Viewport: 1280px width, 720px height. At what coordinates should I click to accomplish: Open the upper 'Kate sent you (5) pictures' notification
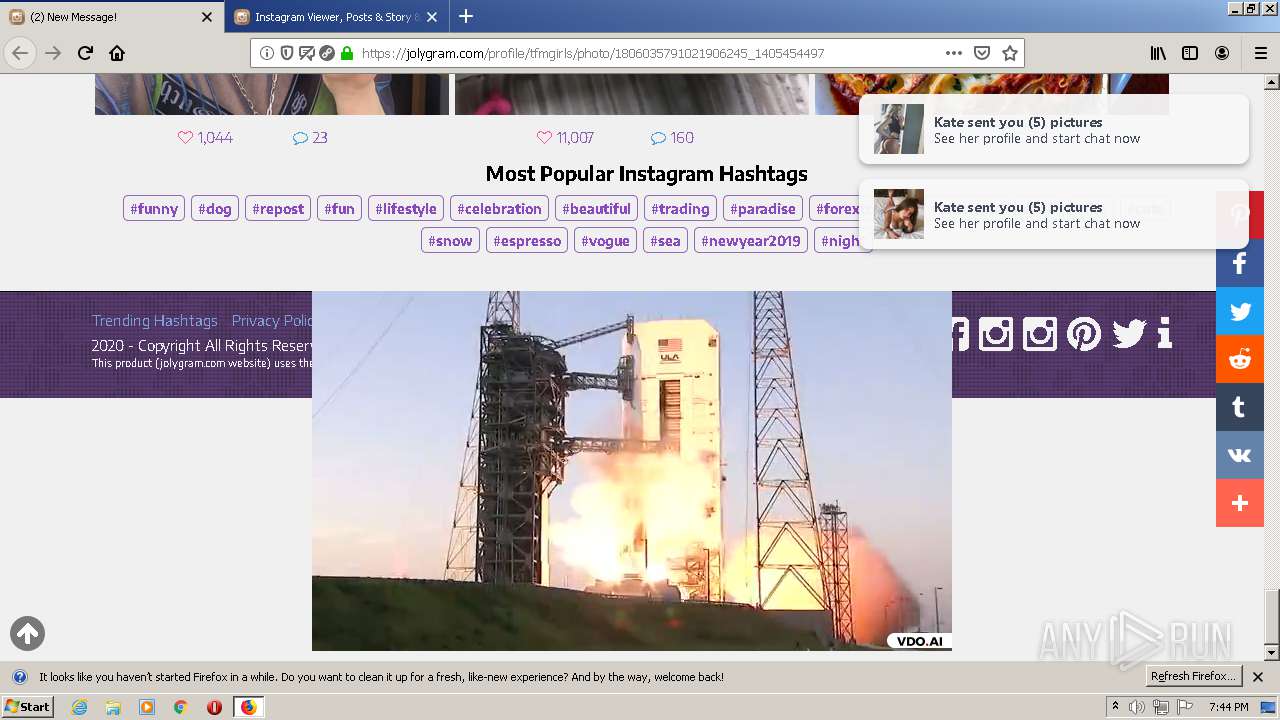click(x=1054, y=129)
